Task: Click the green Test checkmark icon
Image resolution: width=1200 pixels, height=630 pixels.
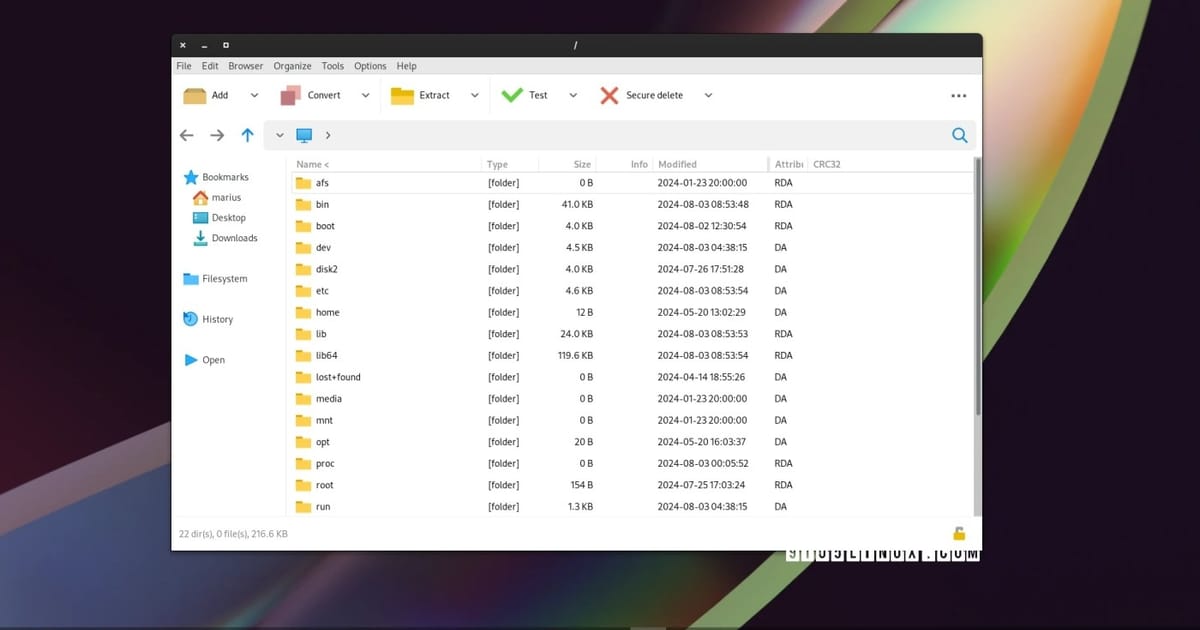Action: 512,95
